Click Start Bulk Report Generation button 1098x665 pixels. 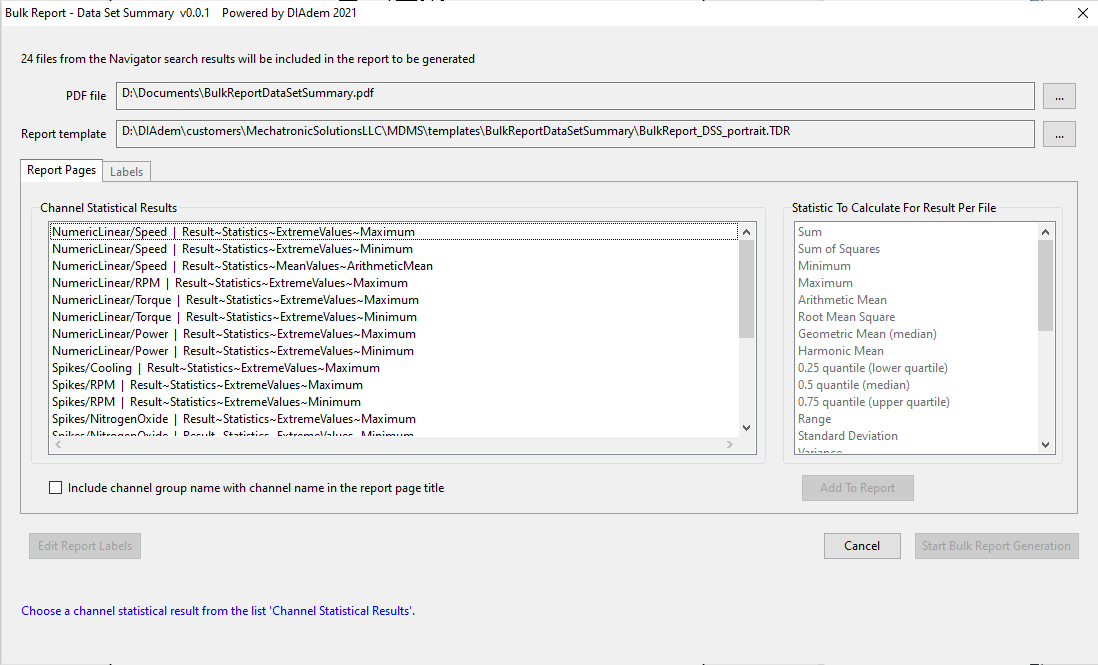pyautogui.click(x=996, y=546)
